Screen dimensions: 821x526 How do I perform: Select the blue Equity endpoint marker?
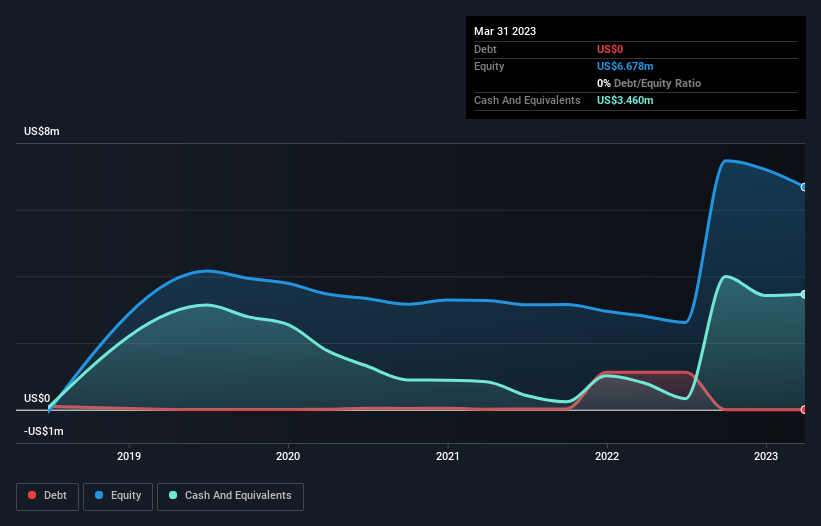(804, 187)
